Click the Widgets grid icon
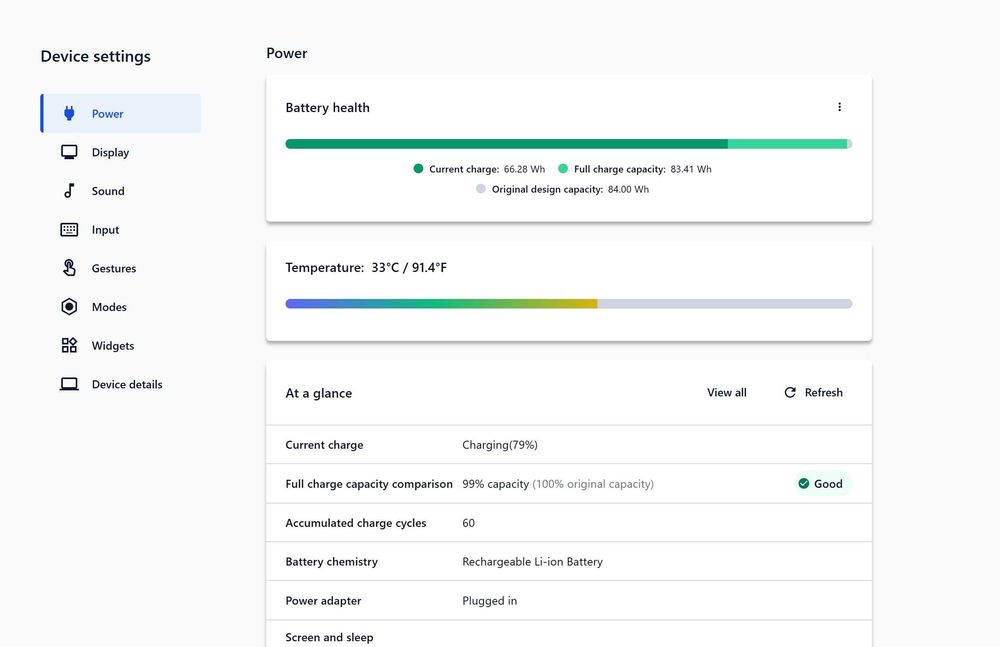Image resolution: width=1000 pixels, height=647 pixels. pos(69,346)
